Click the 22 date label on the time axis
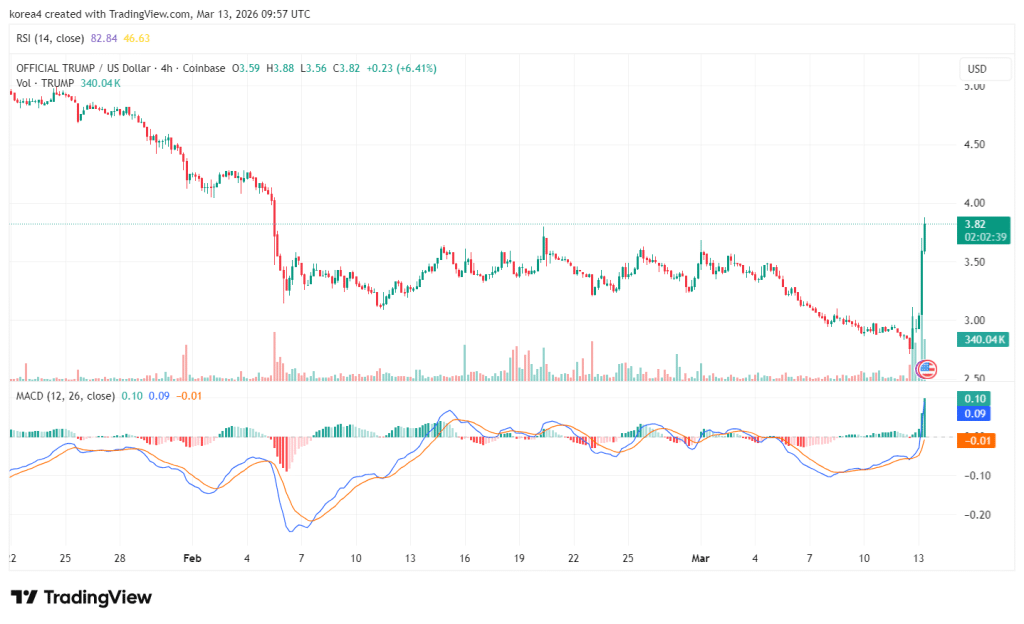Viewport: 1024px width, 624px height. [573, 558]
